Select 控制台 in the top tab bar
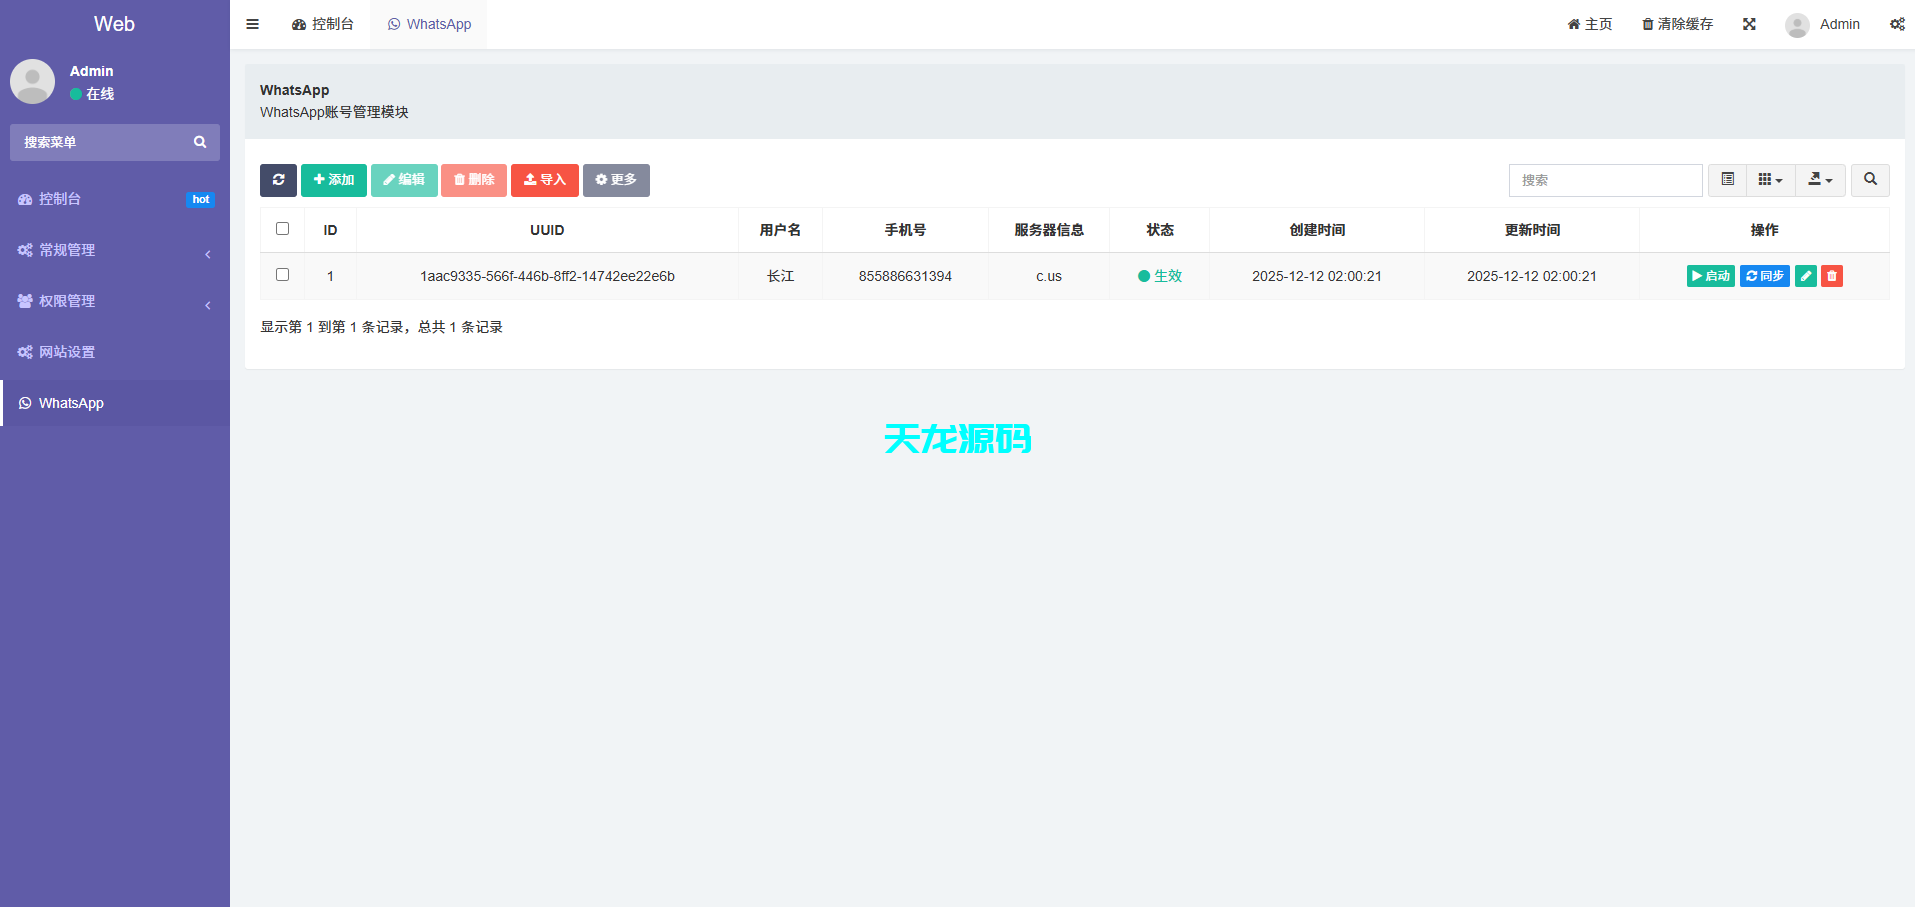1915x907 pixels. pos(323,23)
